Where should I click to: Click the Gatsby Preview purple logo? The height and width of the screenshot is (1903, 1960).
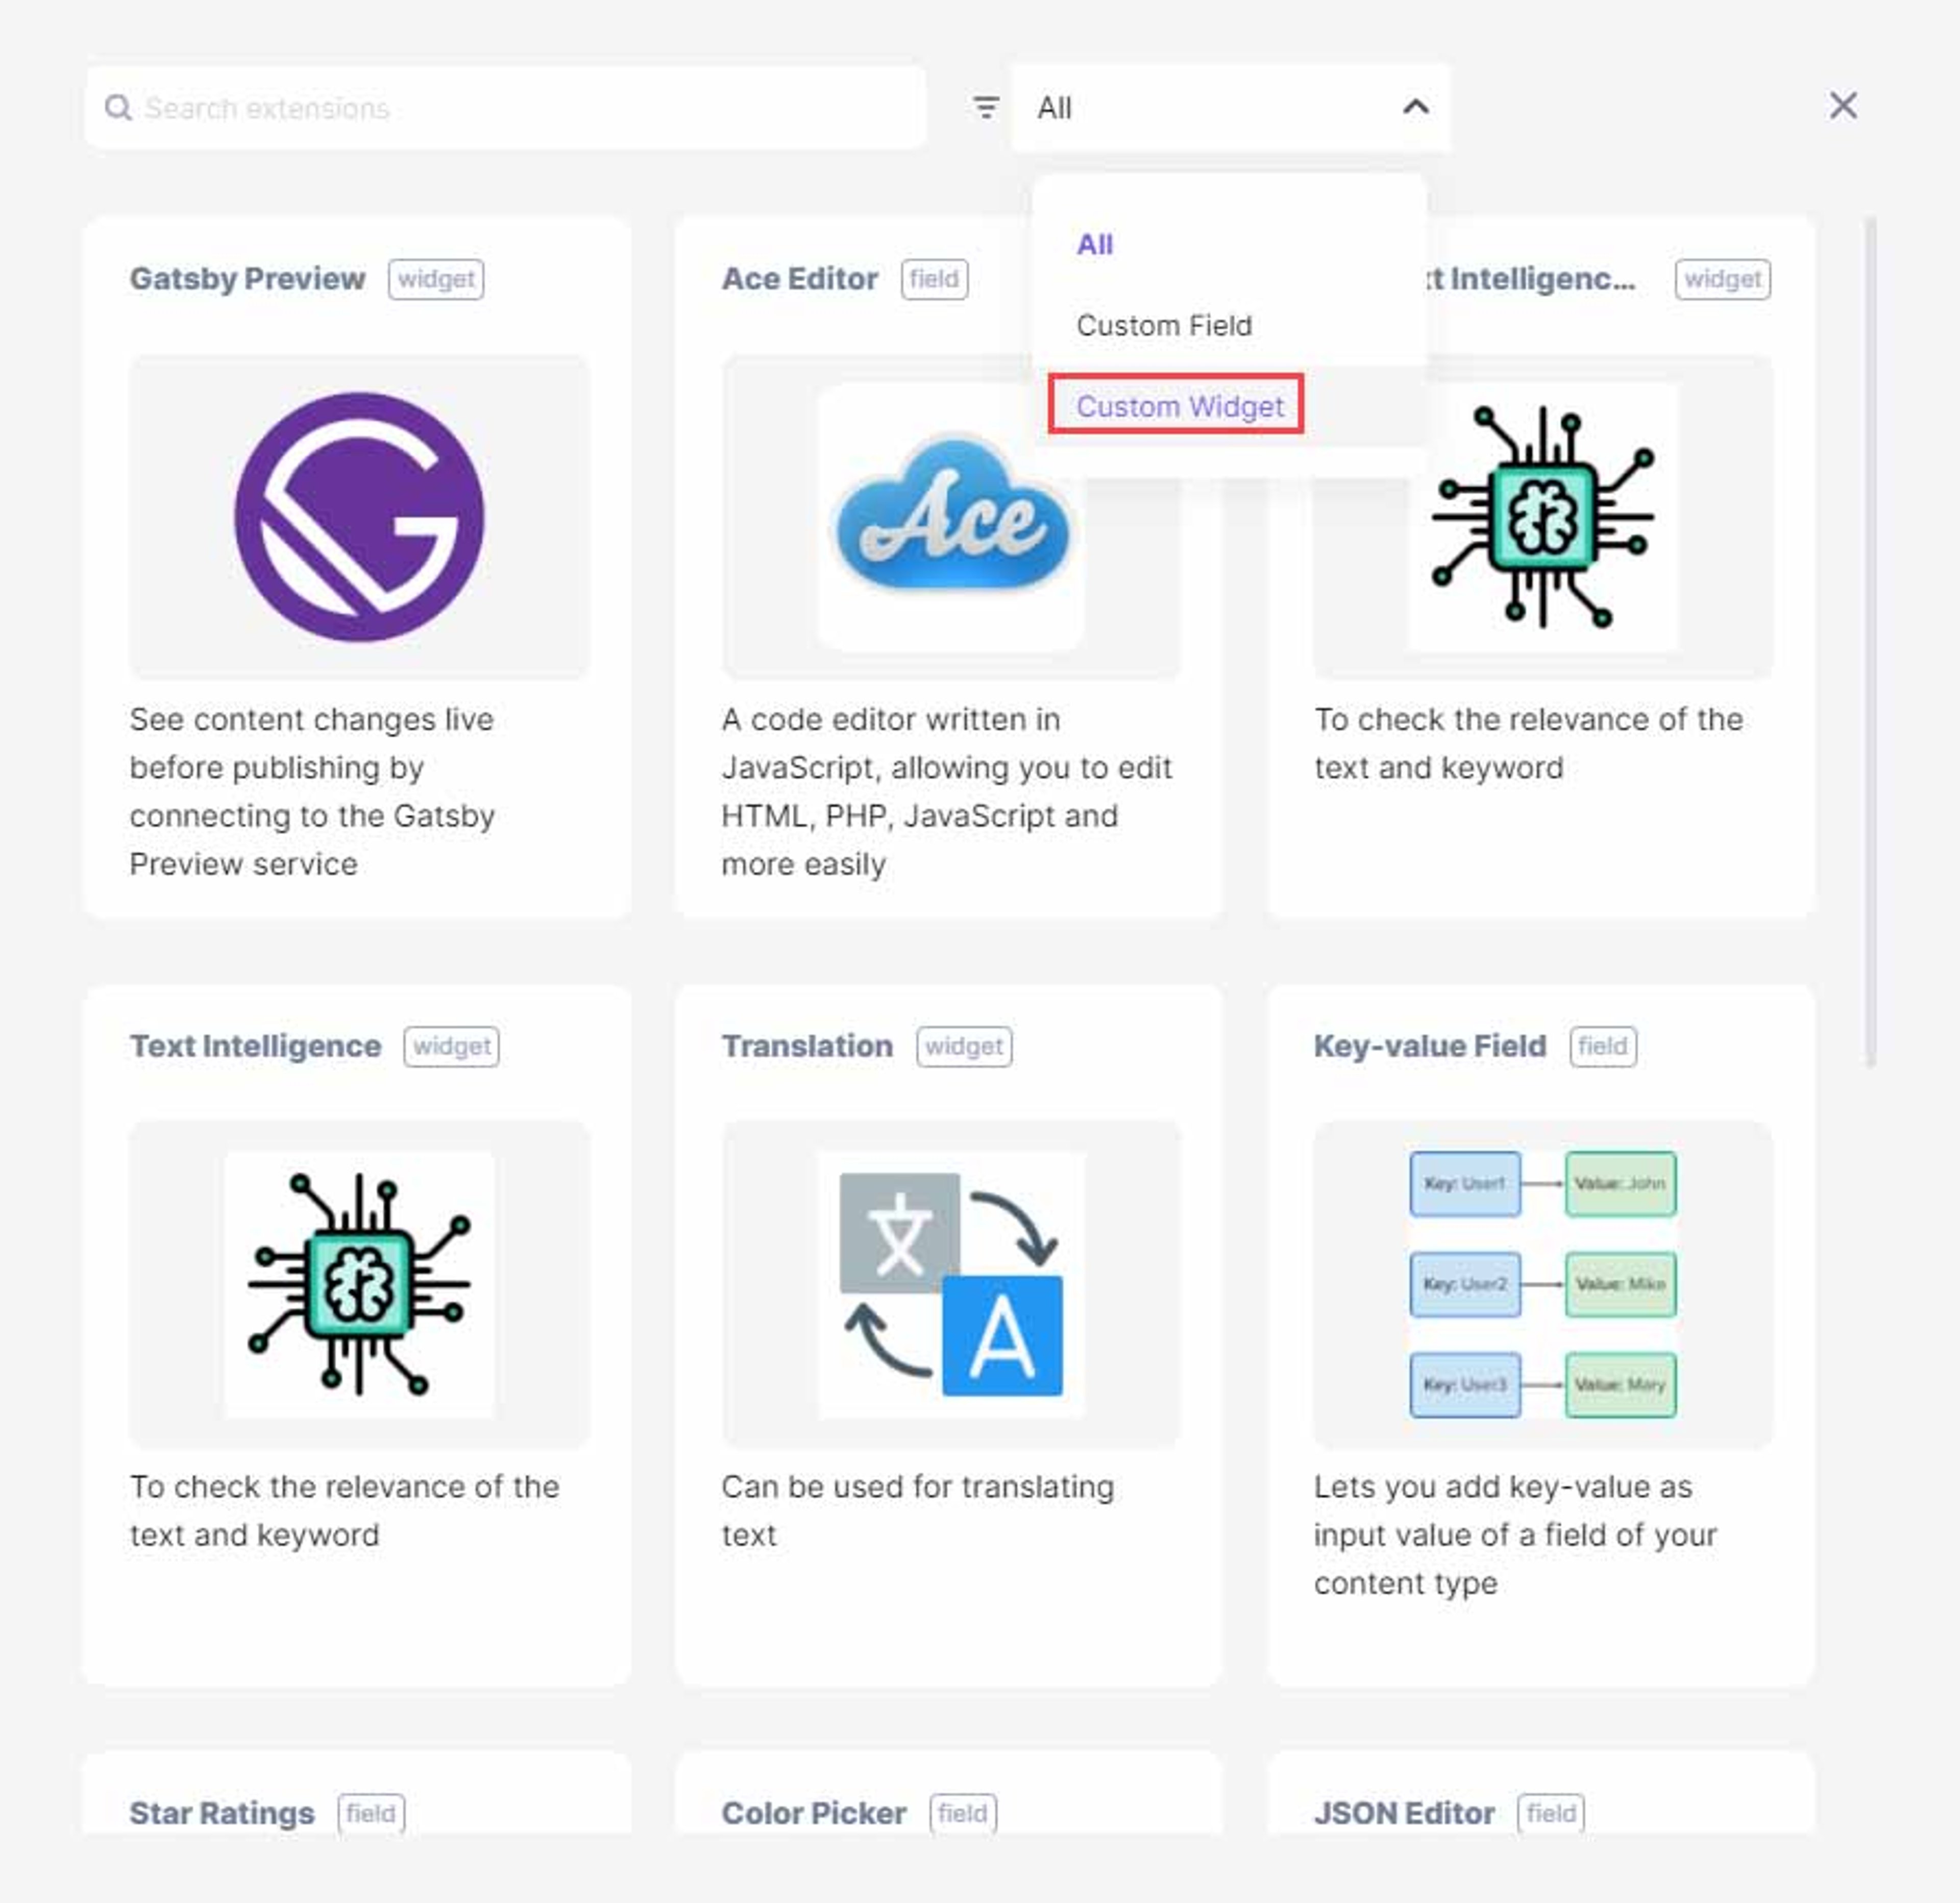[359, 516]
